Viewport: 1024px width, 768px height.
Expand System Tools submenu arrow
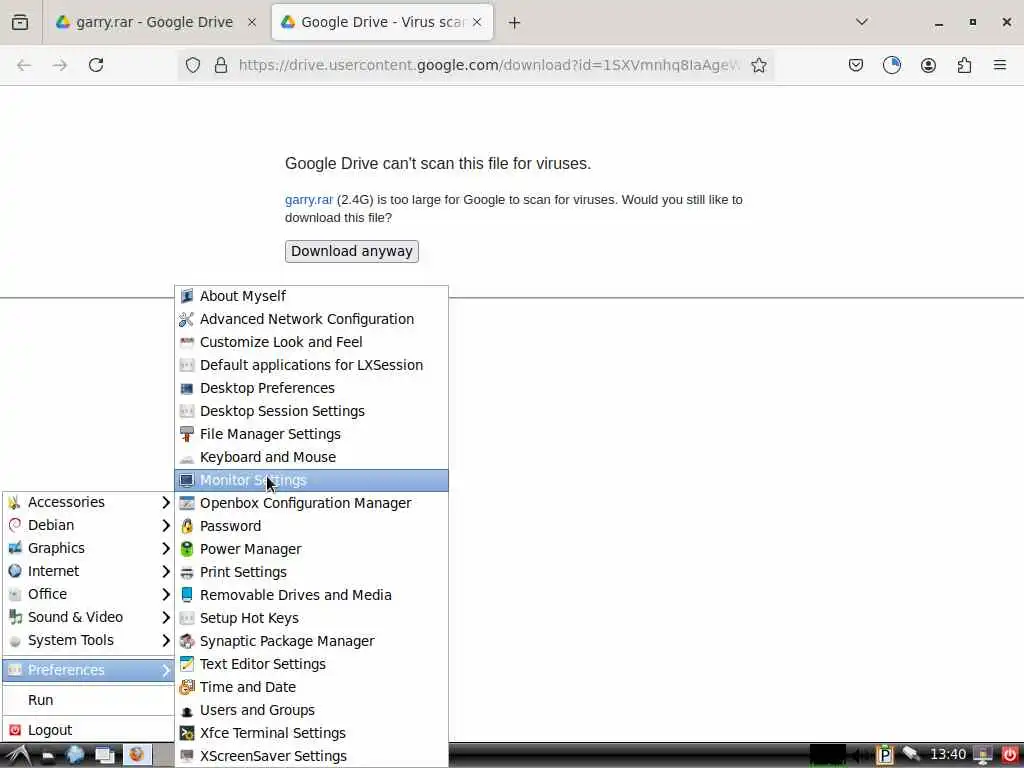(x=165, y=640)
